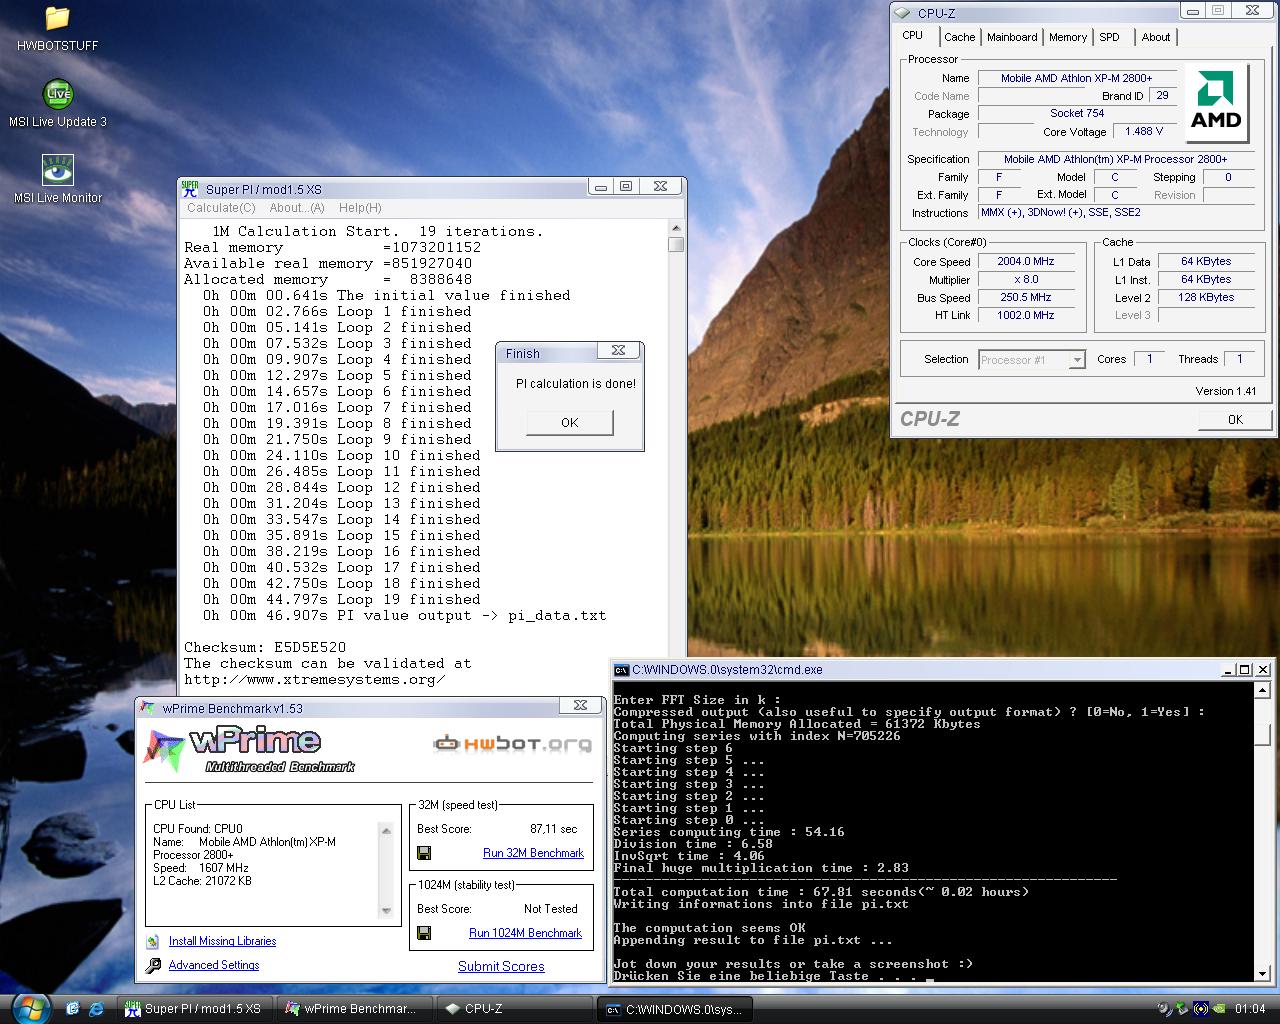This screenshot has height=1024, width=1280.
Task: Open the Help(H) menu in Super PI
Action: tap(360, 208)
